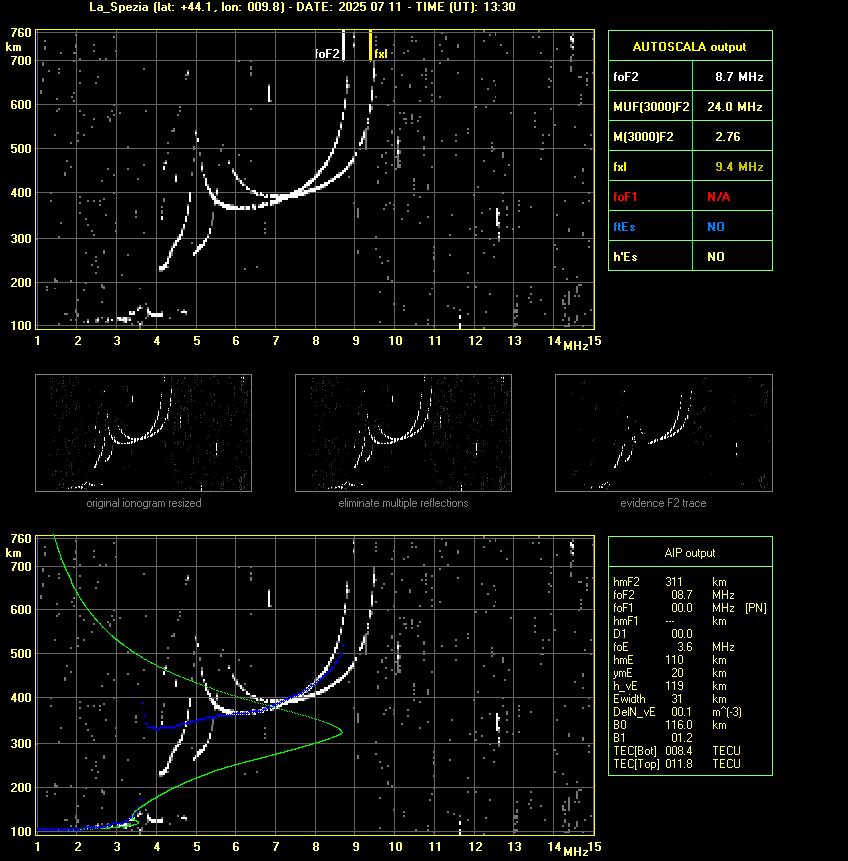Click the yellow fxI marker on top ionogram
The image size is (848, 861).
(370, 46)
